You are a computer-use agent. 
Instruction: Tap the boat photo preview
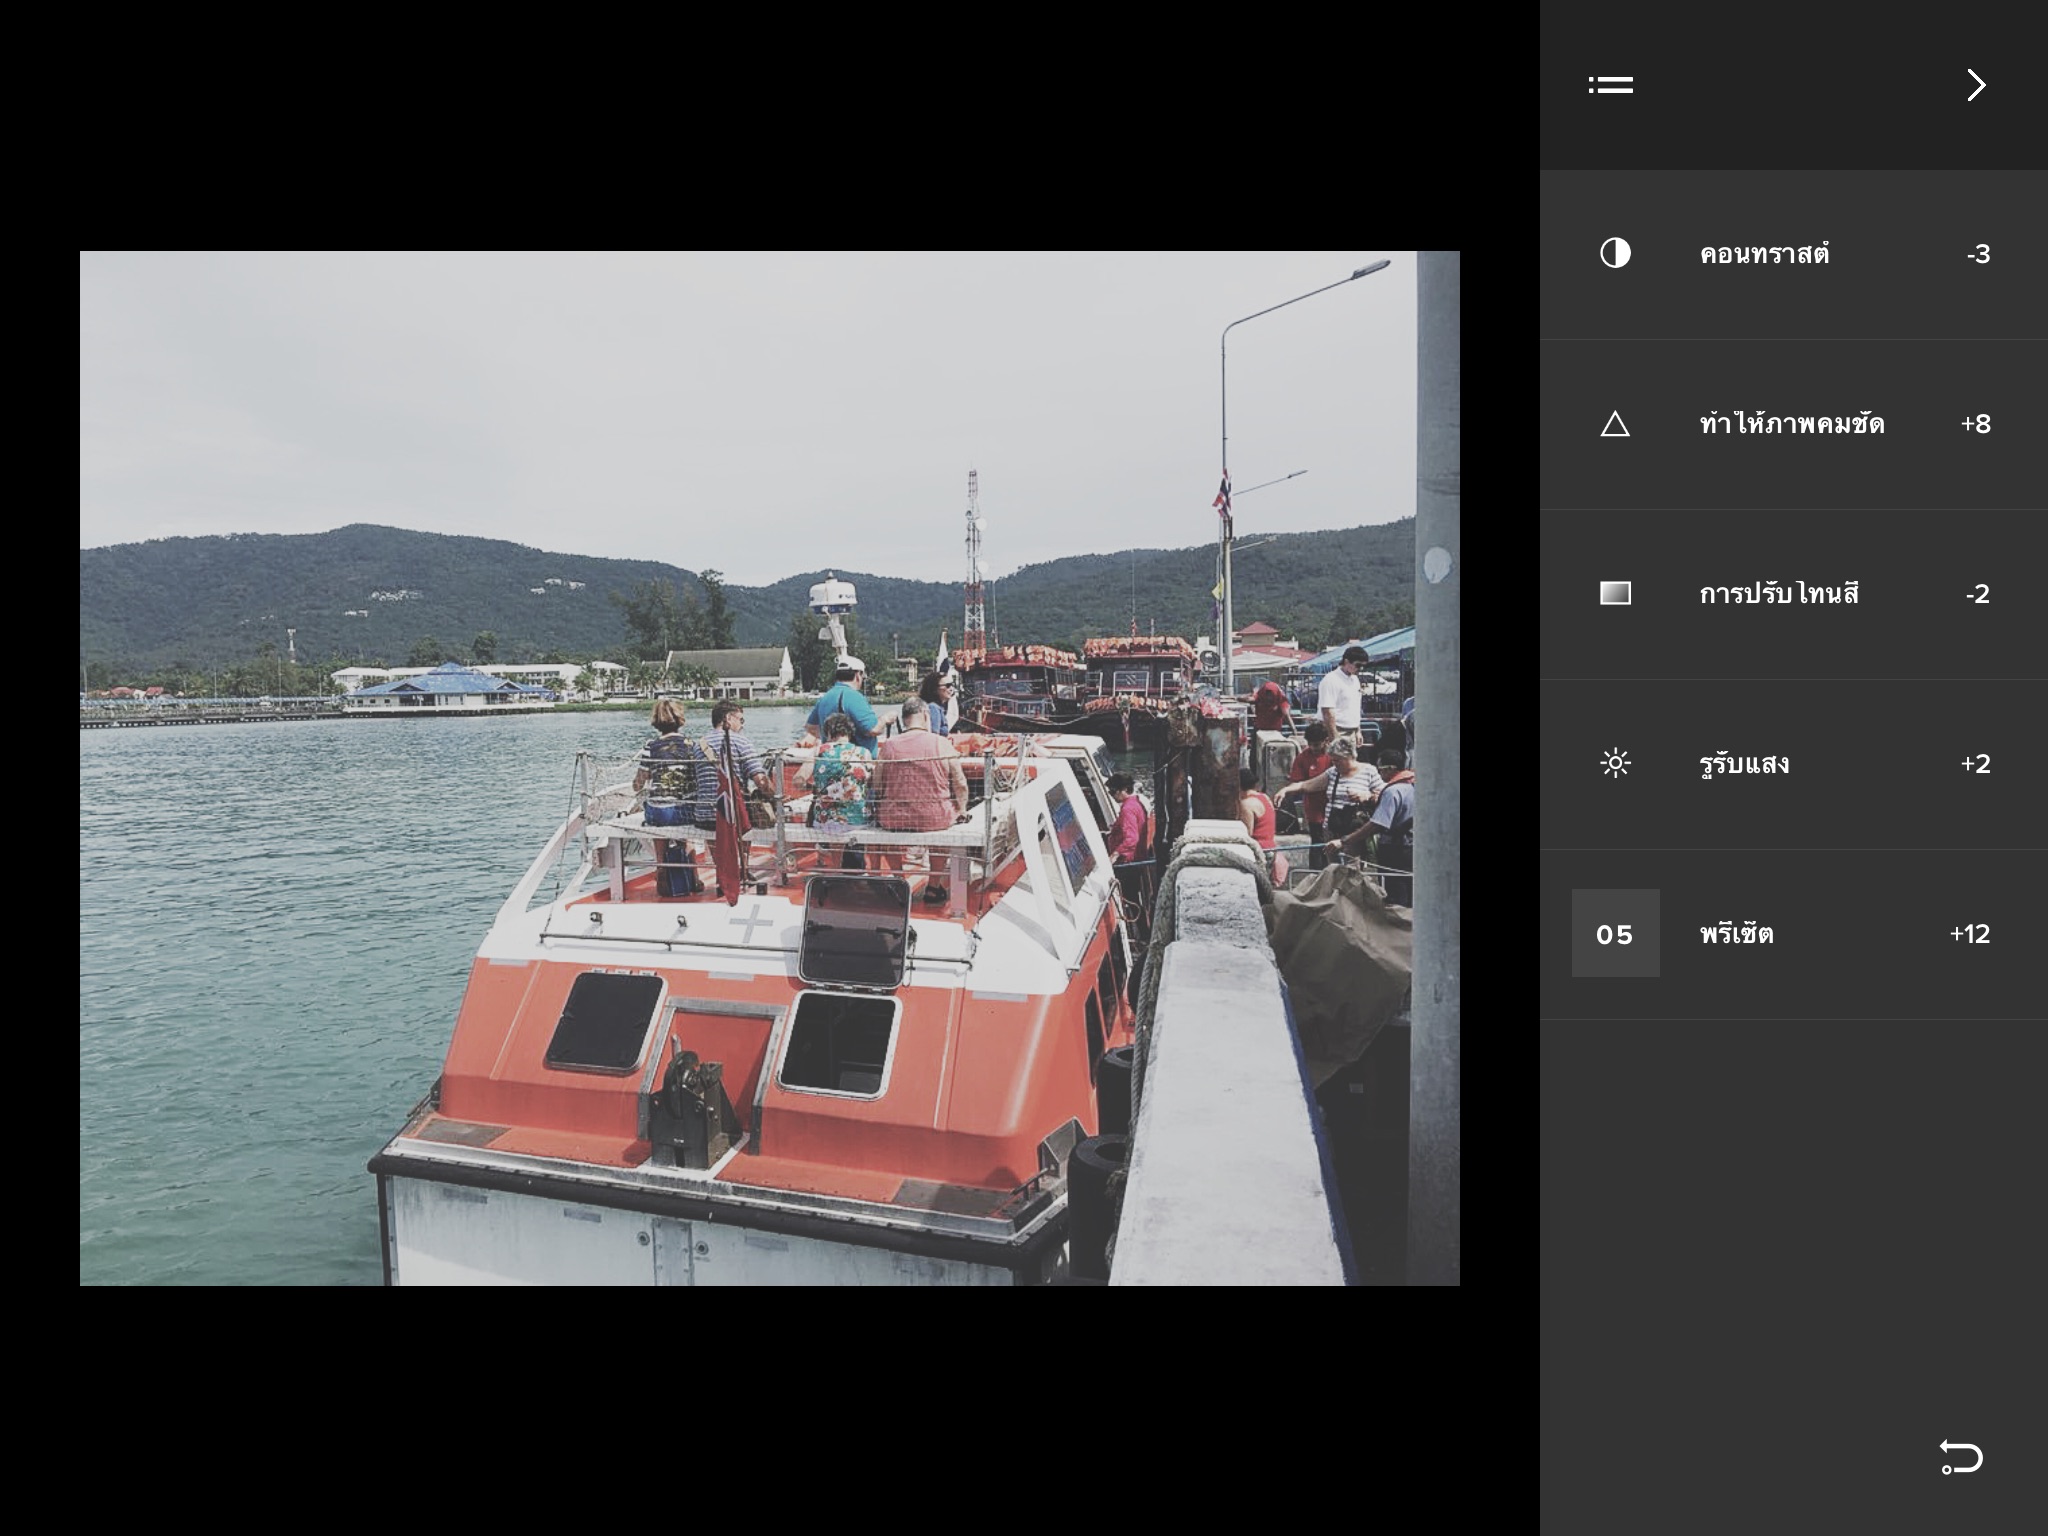click(x=770, y=768)
